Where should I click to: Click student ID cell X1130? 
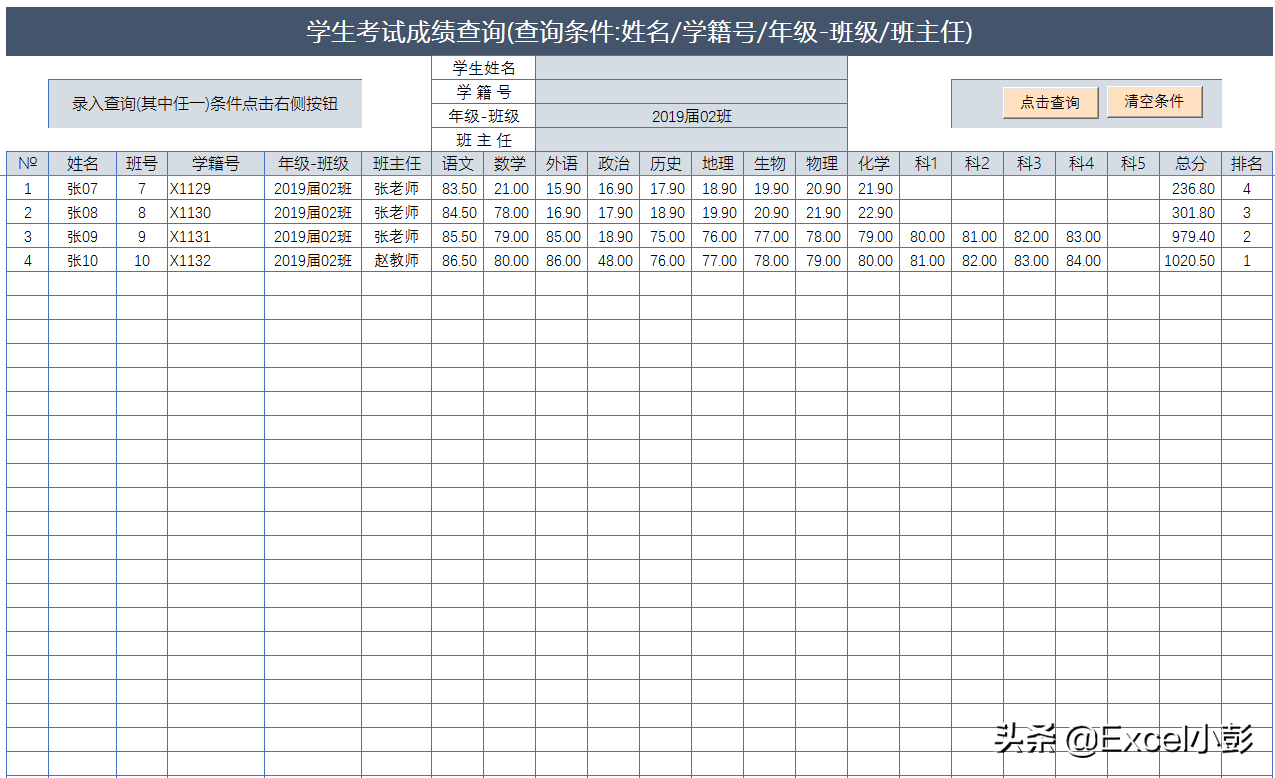[x=216, y=213]
